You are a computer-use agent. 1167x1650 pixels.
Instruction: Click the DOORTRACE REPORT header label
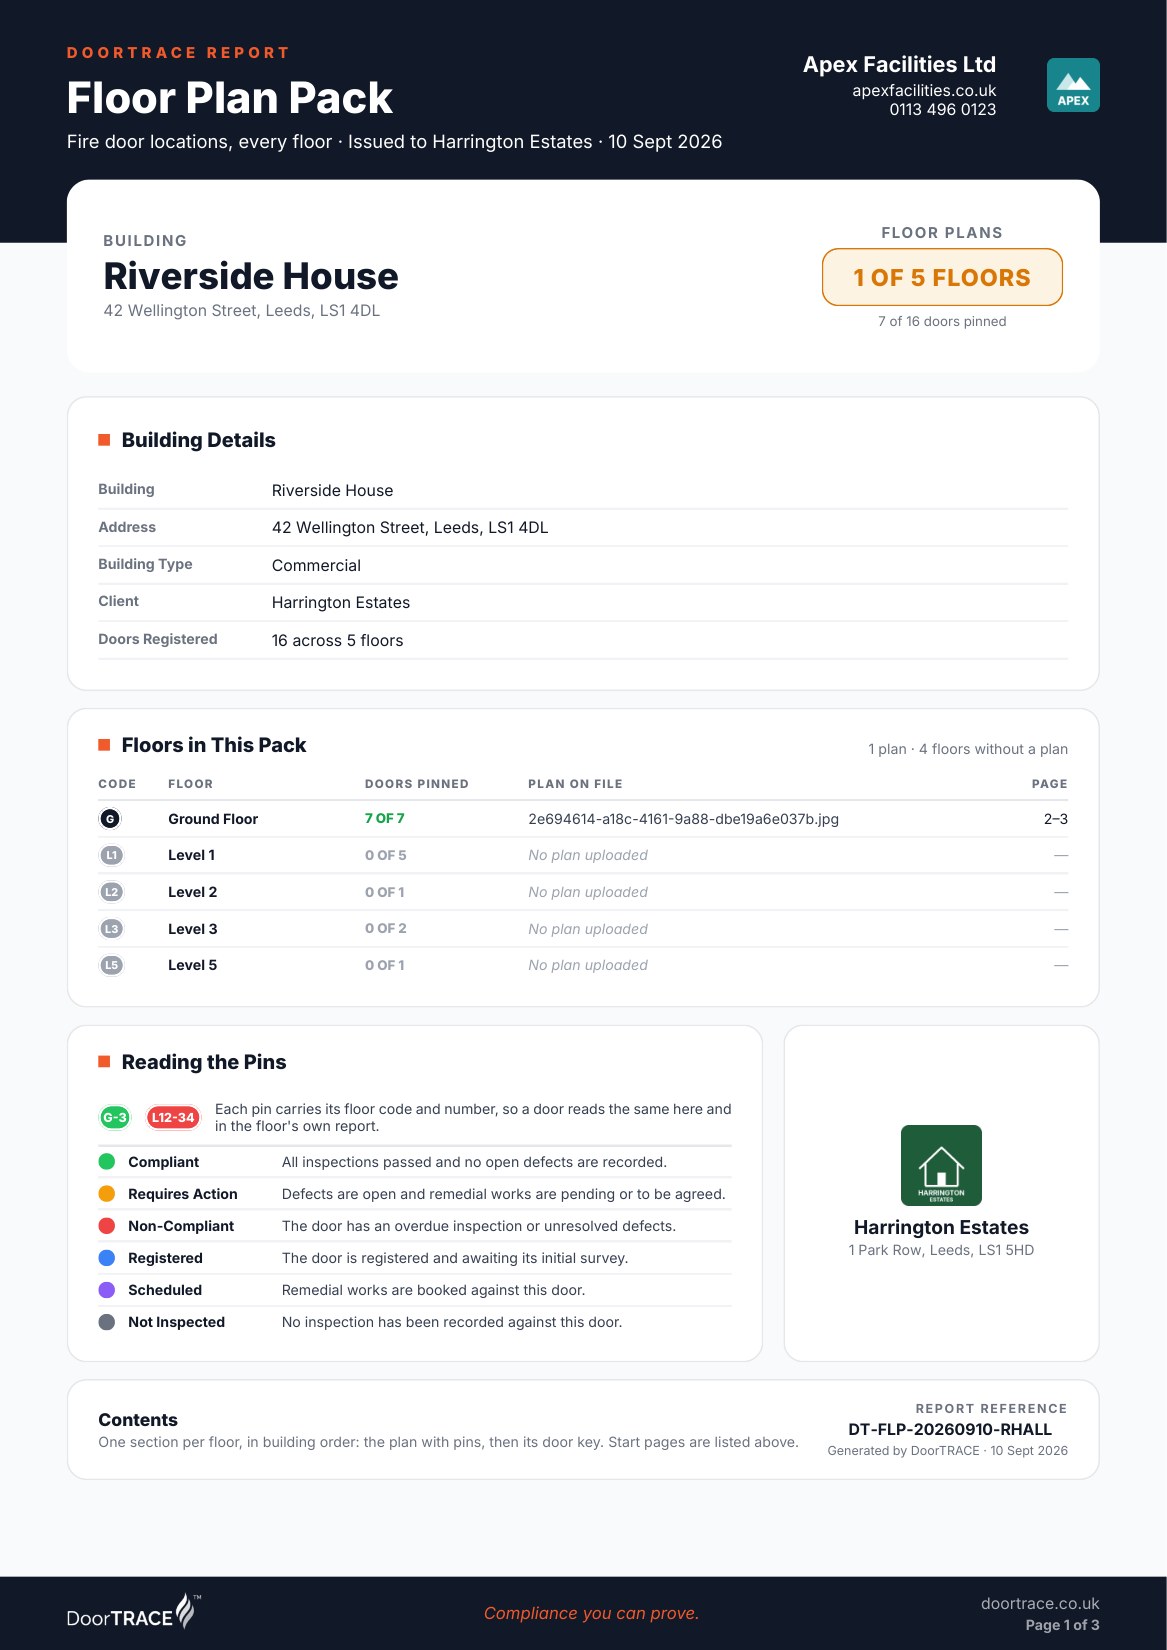[x=179, y=53]
